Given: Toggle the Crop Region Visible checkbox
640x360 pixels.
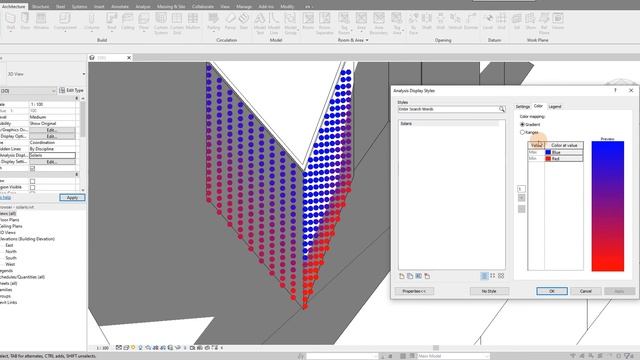Looking at the screenshot, I should tap(32, 187).
